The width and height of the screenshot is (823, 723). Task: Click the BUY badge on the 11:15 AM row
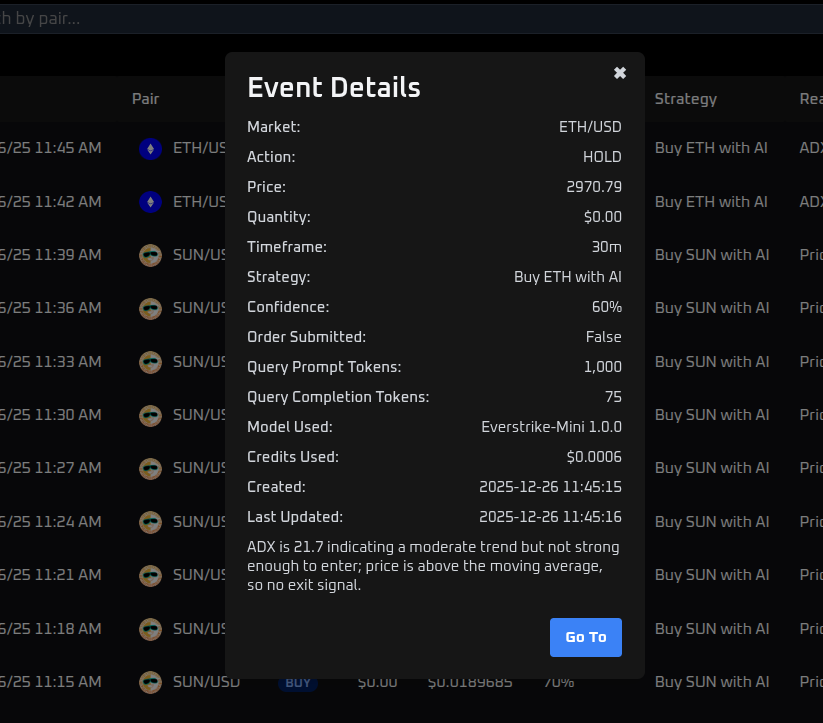pos(297,682)
